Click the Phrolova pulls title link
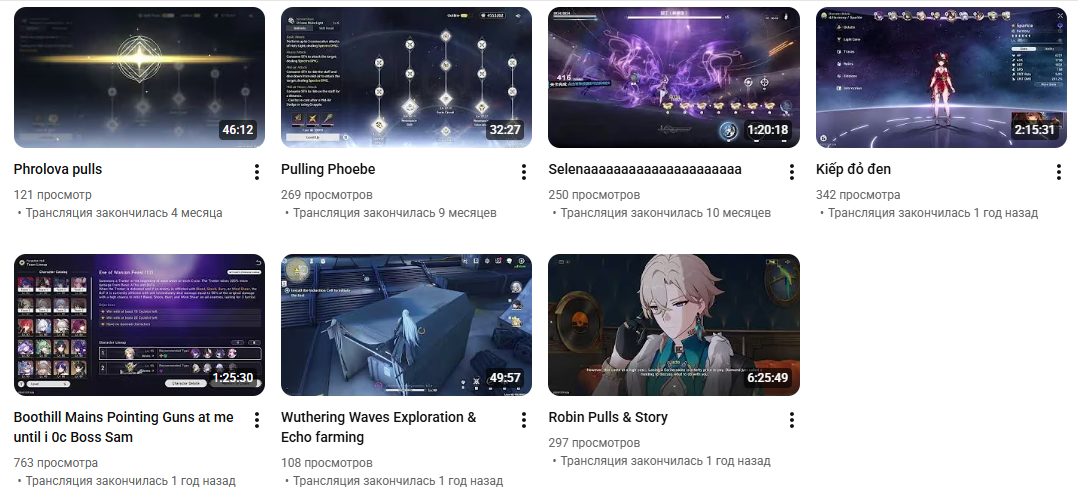This screenshot has height=502, width=1078. pyautogui.click(x=58, y=169)
